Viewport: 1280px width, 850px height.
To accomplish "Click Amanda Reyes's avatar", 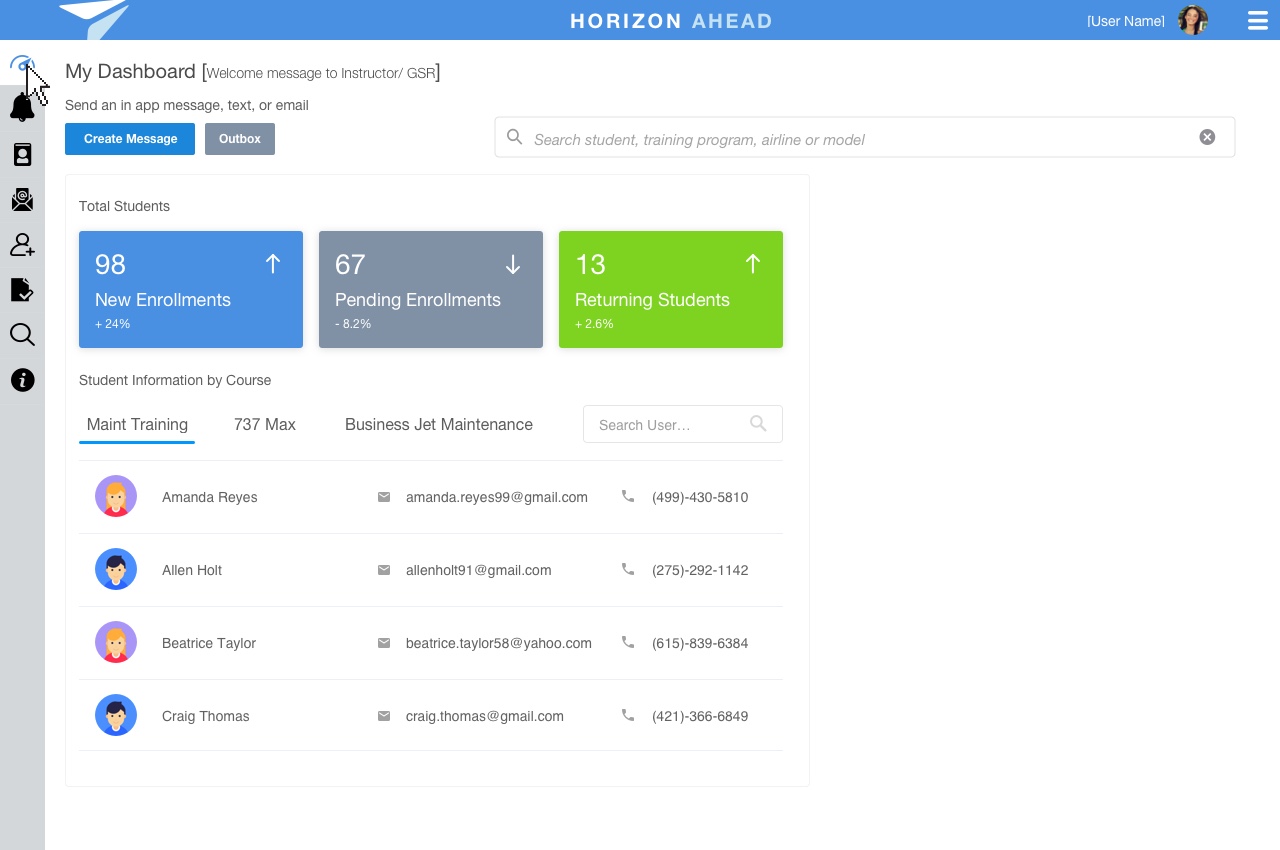I will click(116, 496).
